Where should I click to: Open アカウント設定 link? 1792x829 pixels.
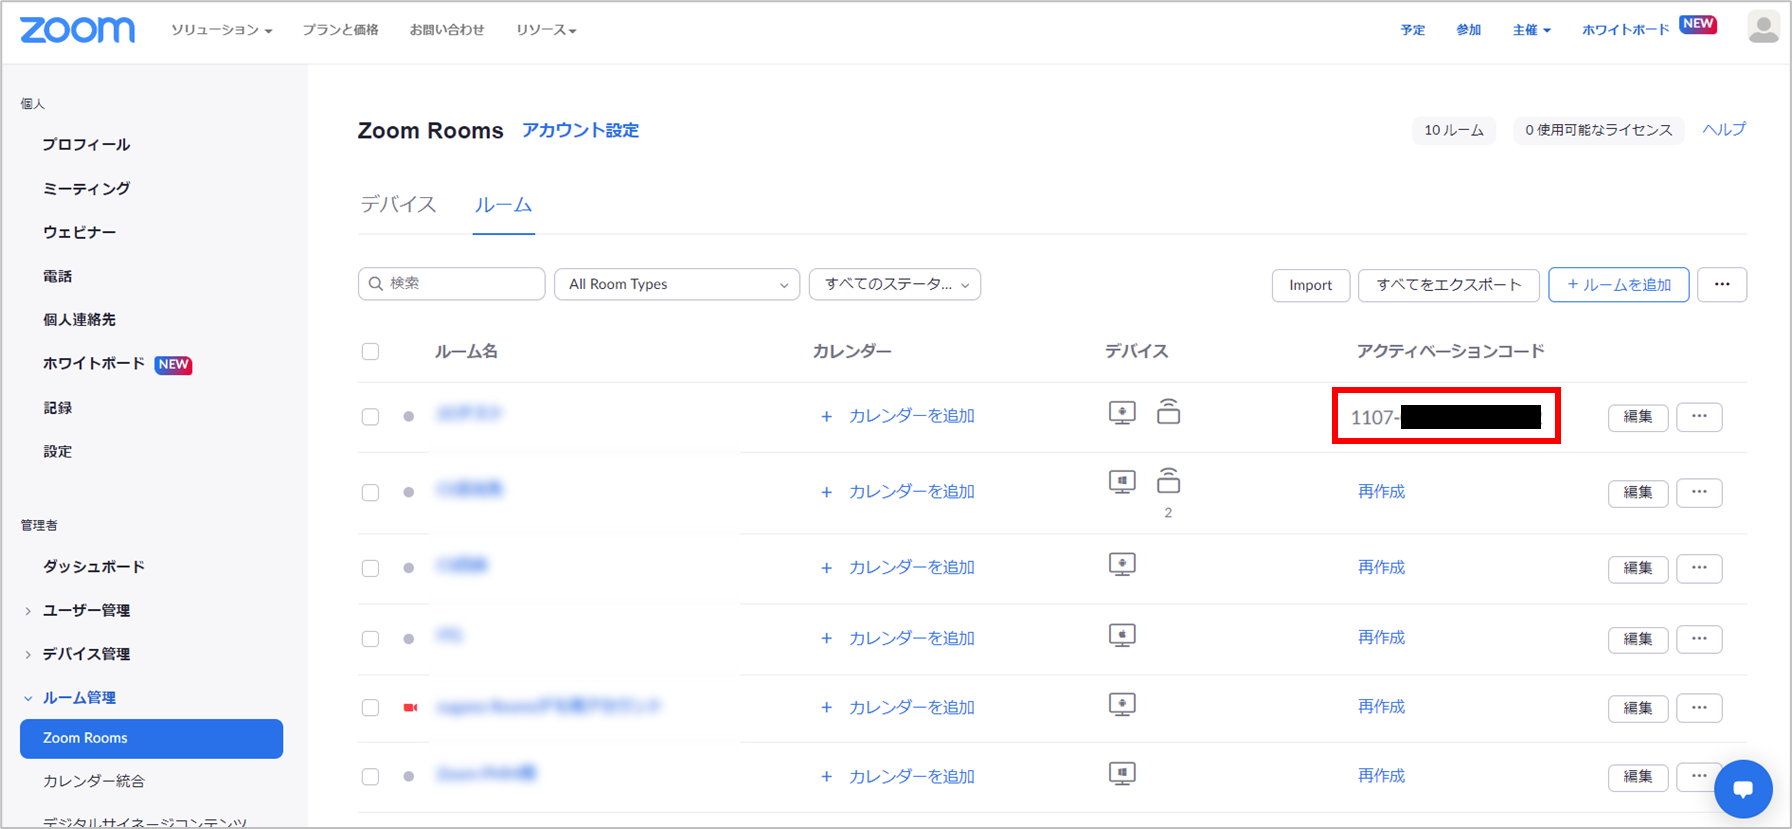(x=580, y=130)
